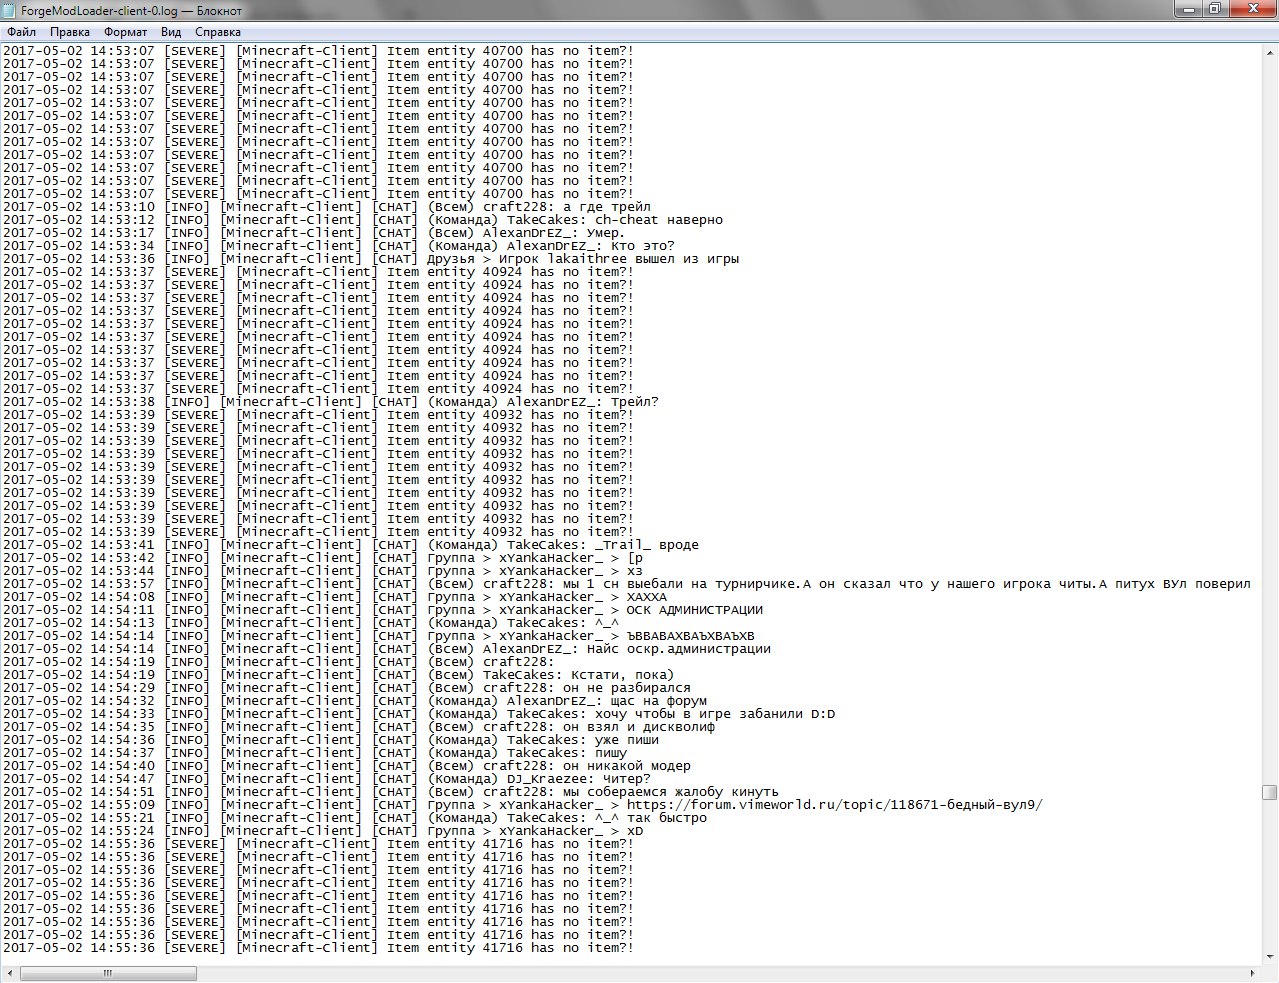1279x983 pixels.
Task: Click line 'DJ_Kraezee: Читер?'
Action: (326, 779)
